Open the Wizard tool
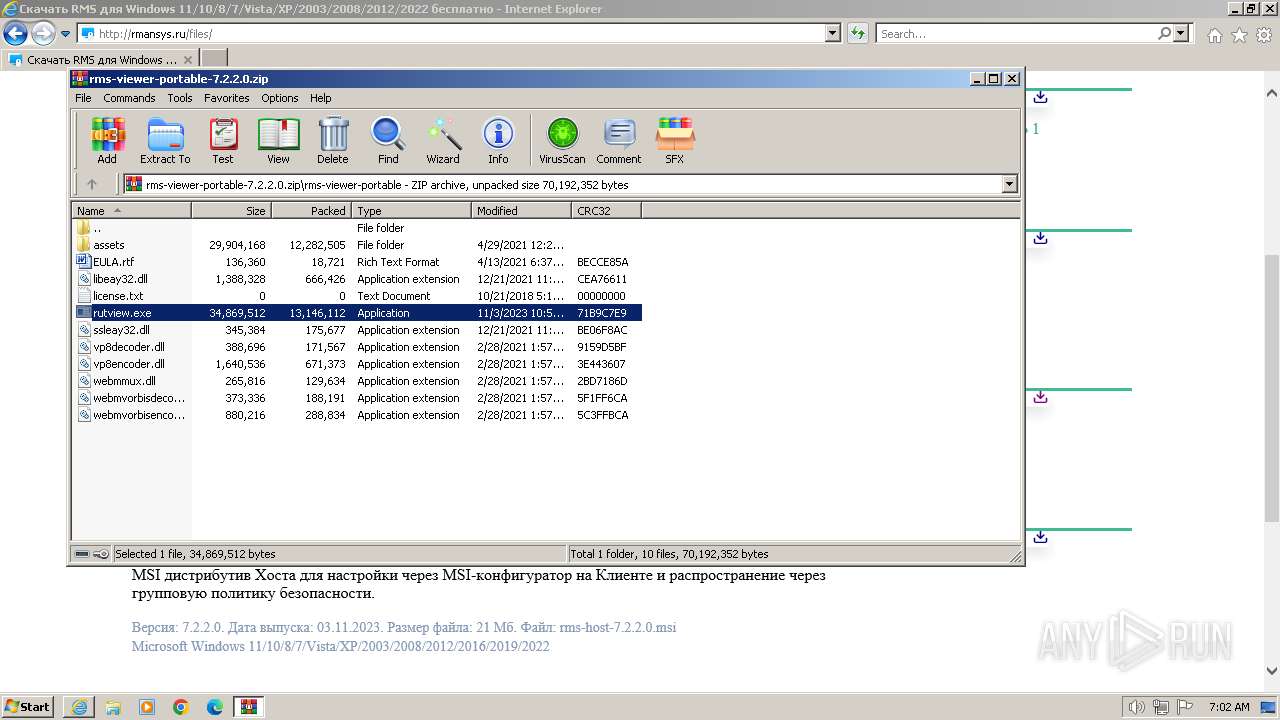 (x=443, y=140)
